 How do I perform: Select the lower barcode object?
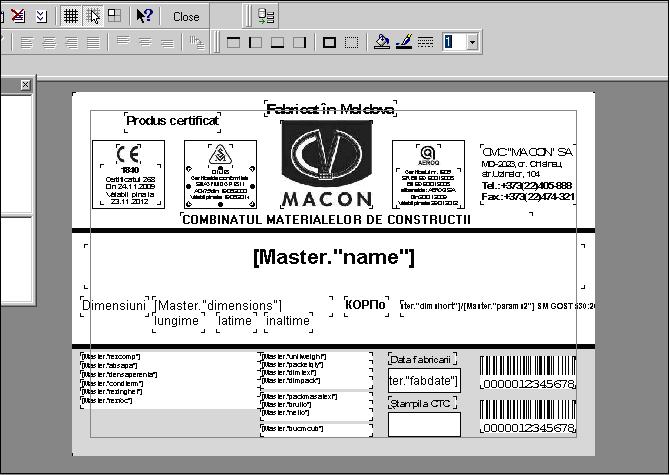(x=528, y=416)
